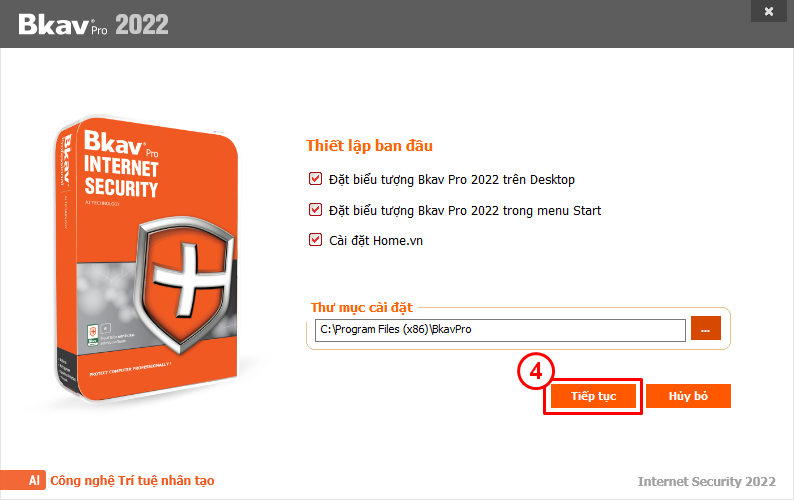Viewport: 795px width, 500px height.
Task: Click Tiếp tục to continue installation
Action: (x=593, y=396)
